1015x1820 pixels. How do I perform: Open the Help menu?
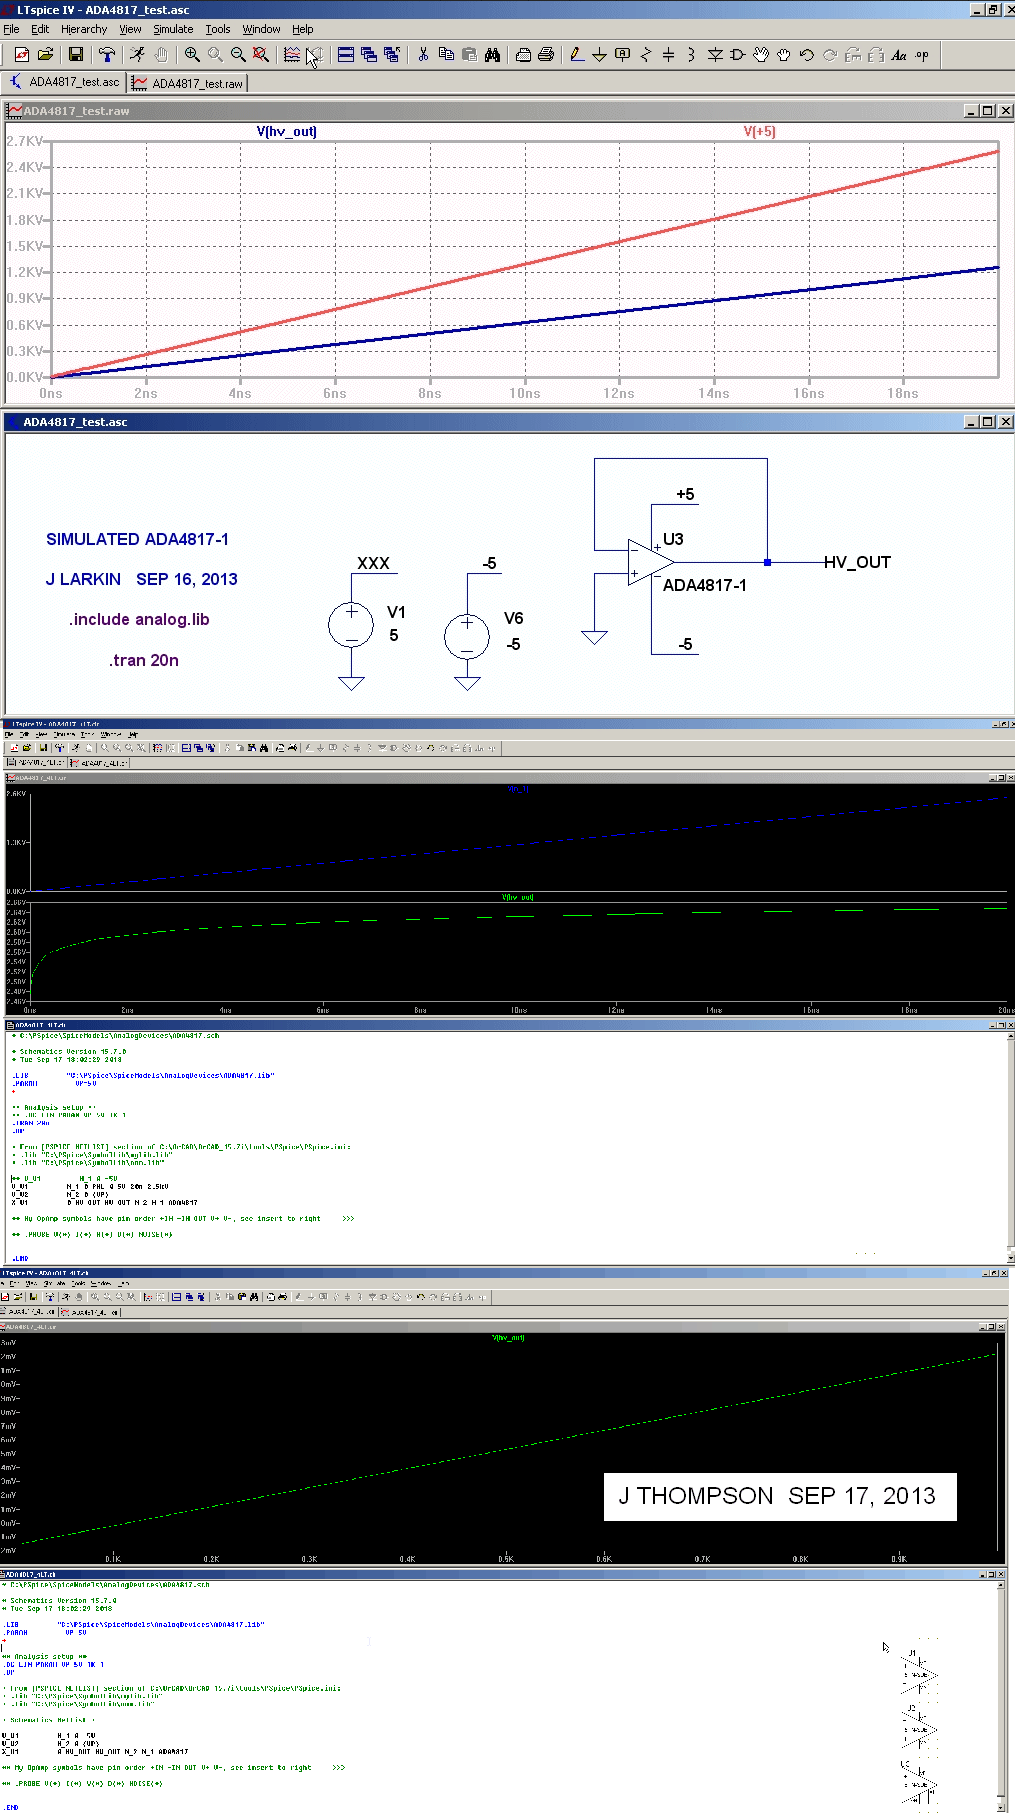[303, 29]
